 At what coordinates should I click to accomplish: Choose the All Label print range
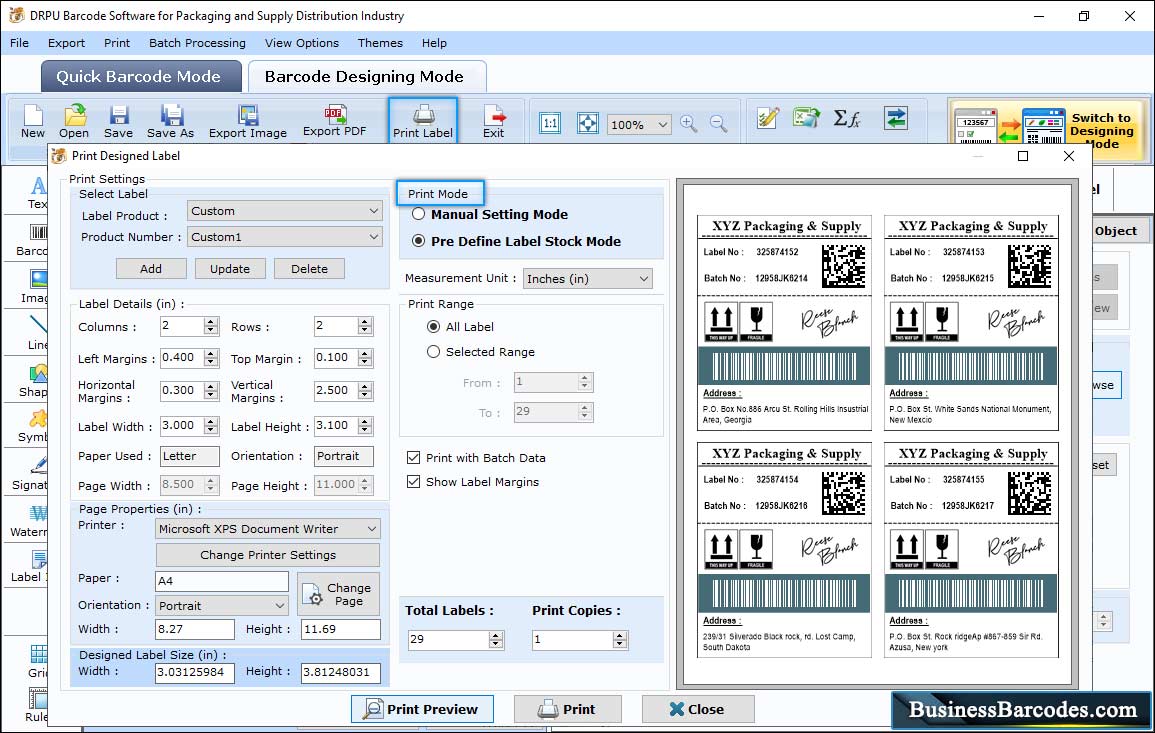coord(433,326)
